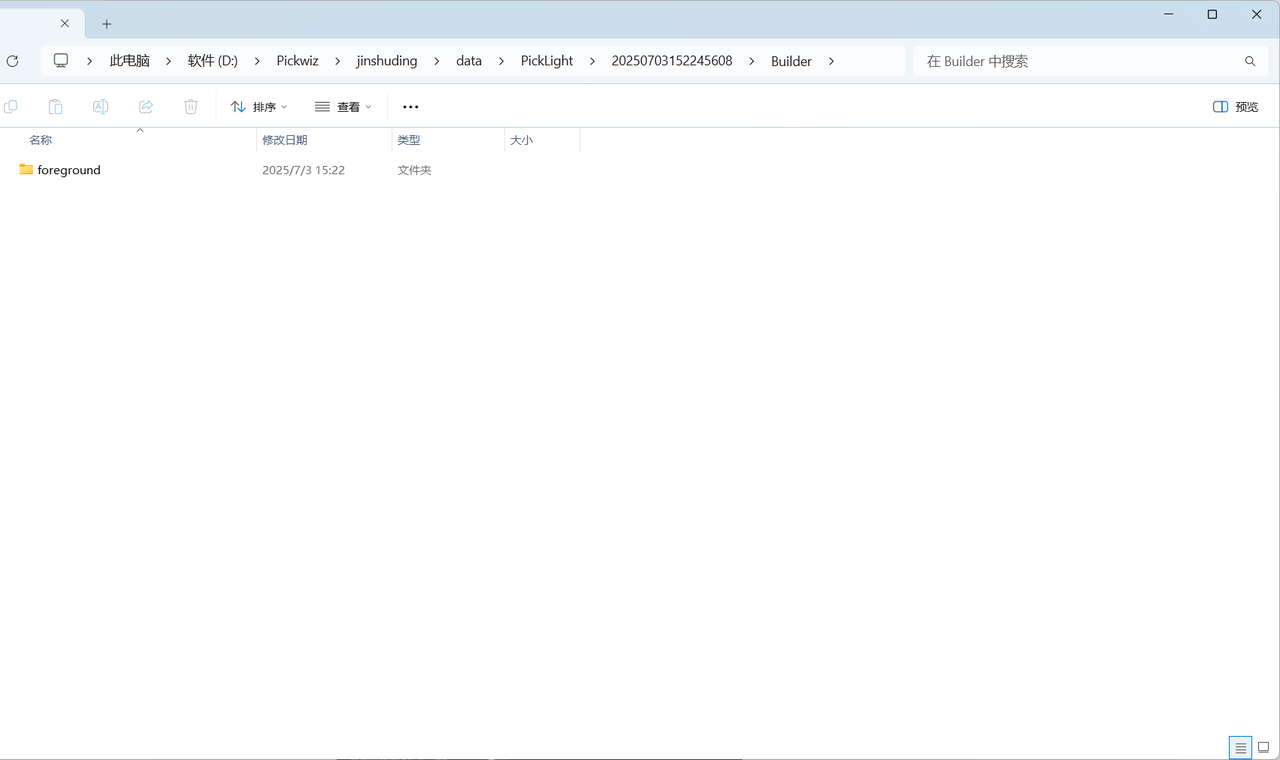
Task: Navigate to PickLight in the breadcrumb
Action: click(x=547, y=61)
